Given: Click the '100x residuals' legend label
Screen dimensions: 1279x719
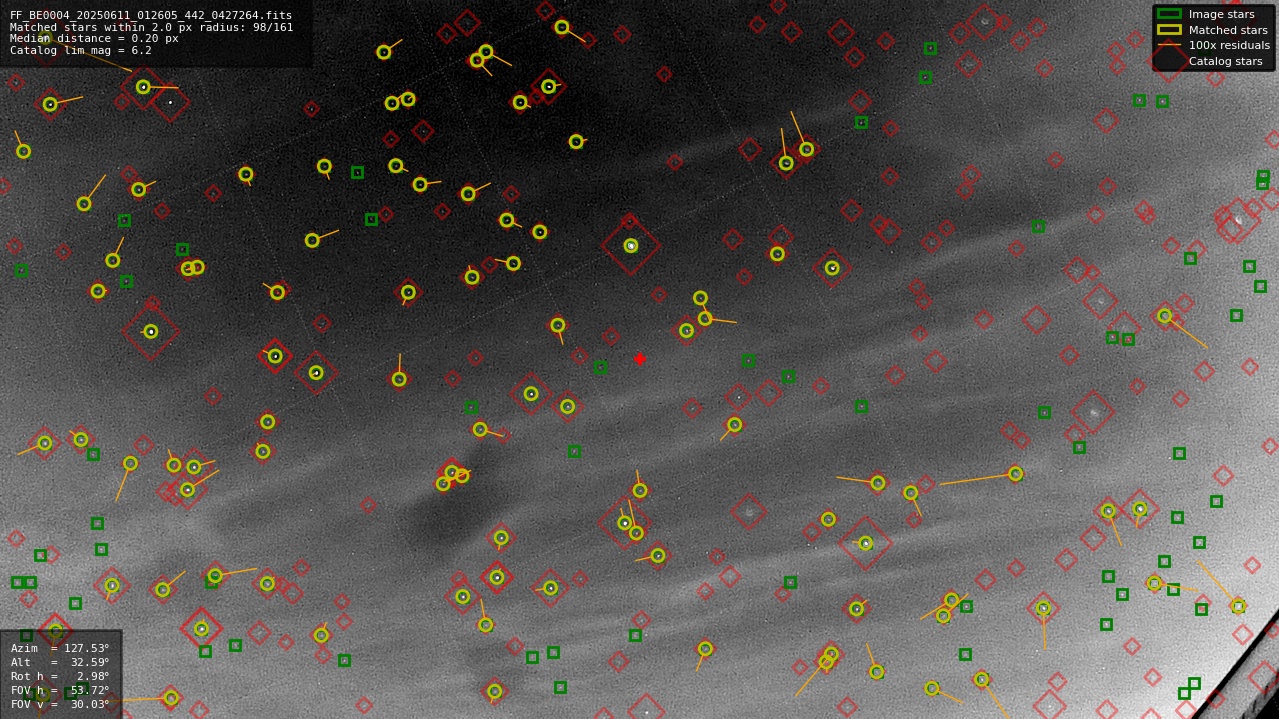Looking at the screenshot, I should (1229, 45).
